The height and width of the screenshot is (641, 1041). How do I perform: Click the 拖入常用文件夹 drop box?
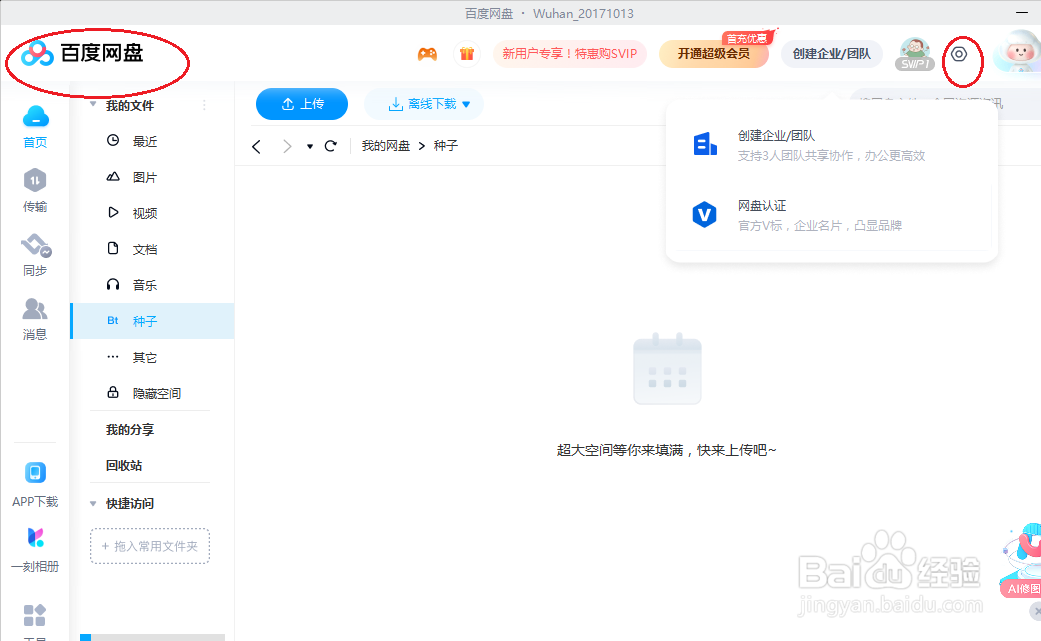coord(150,546)
